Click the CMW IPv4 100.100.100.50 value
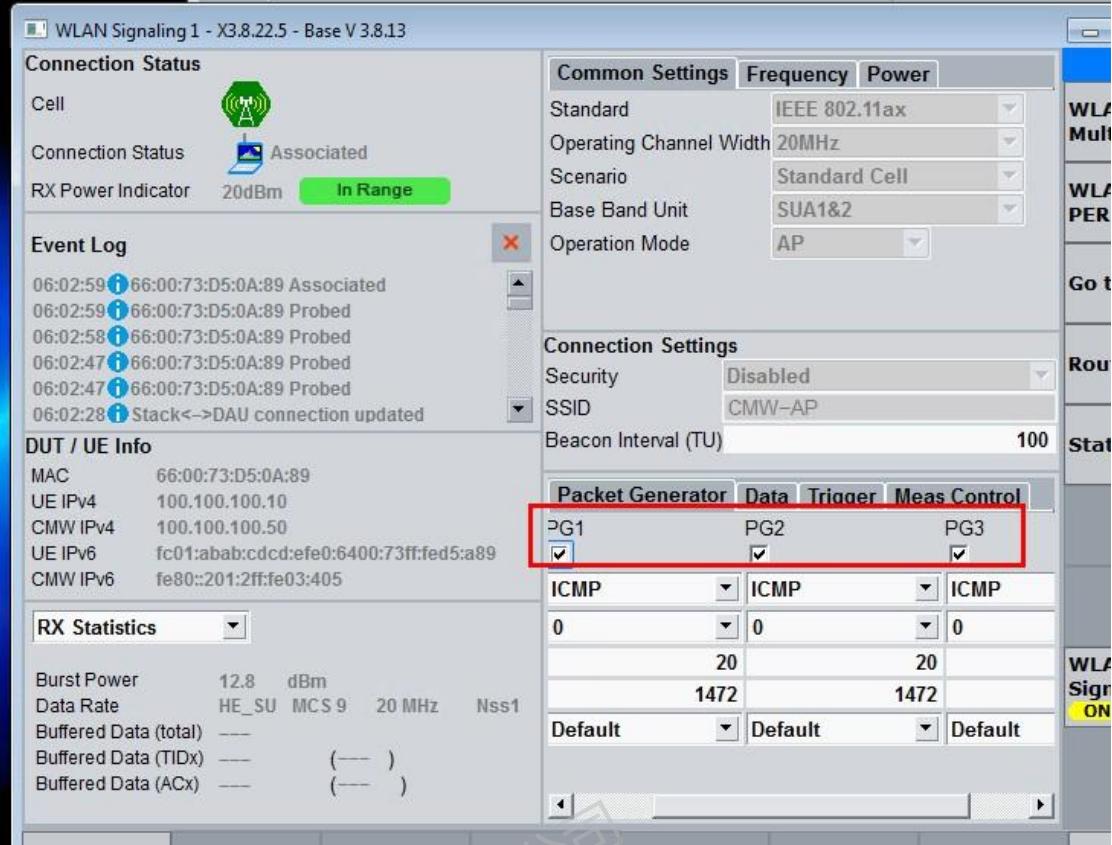 tap(221, 527)
